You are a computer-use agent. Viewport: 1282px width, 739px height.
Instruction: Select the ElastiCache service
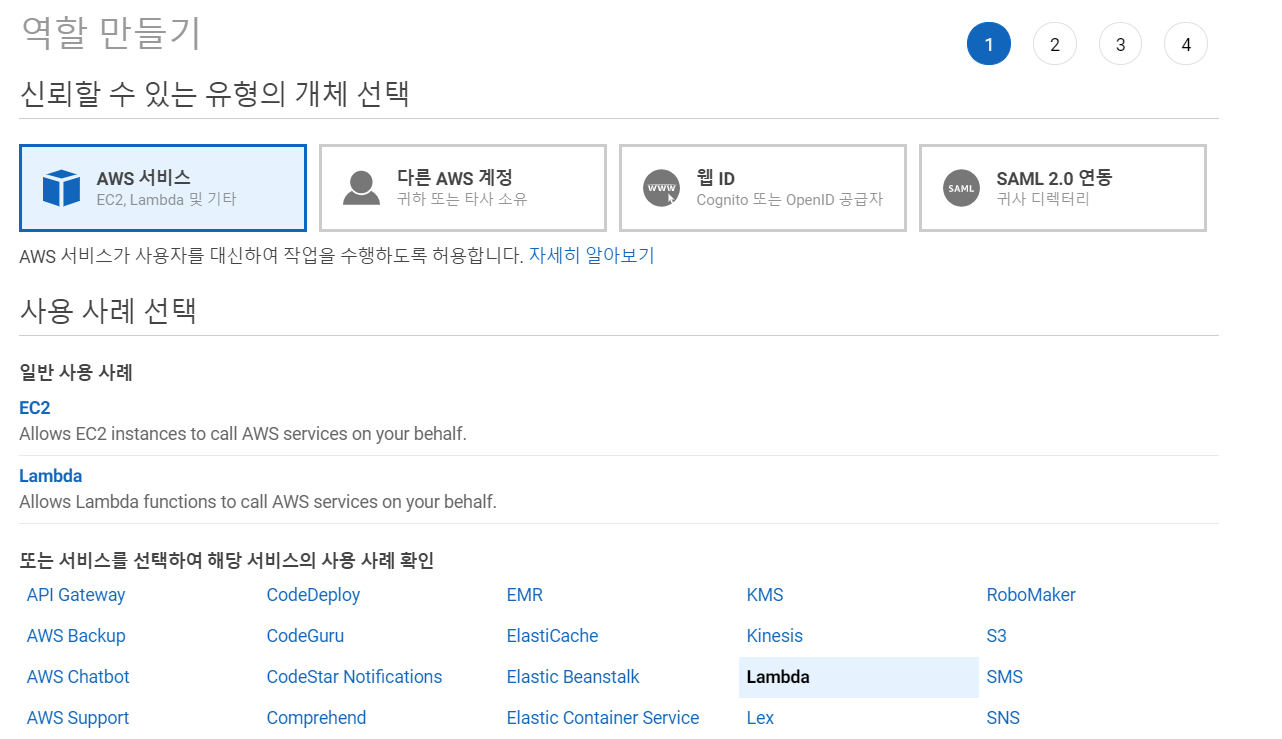(552, 636)
